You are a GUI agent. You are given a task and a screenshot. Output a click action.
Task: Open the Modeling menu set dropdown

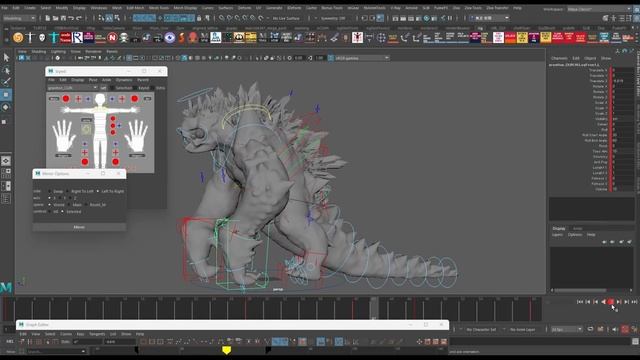[x=19, y=18]
